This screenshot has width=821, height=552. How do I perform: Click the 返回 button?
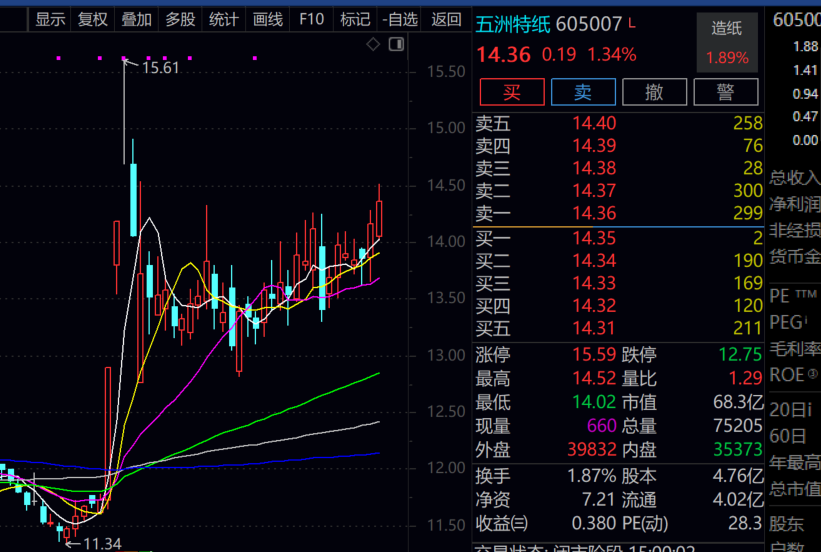click(446, 20)
